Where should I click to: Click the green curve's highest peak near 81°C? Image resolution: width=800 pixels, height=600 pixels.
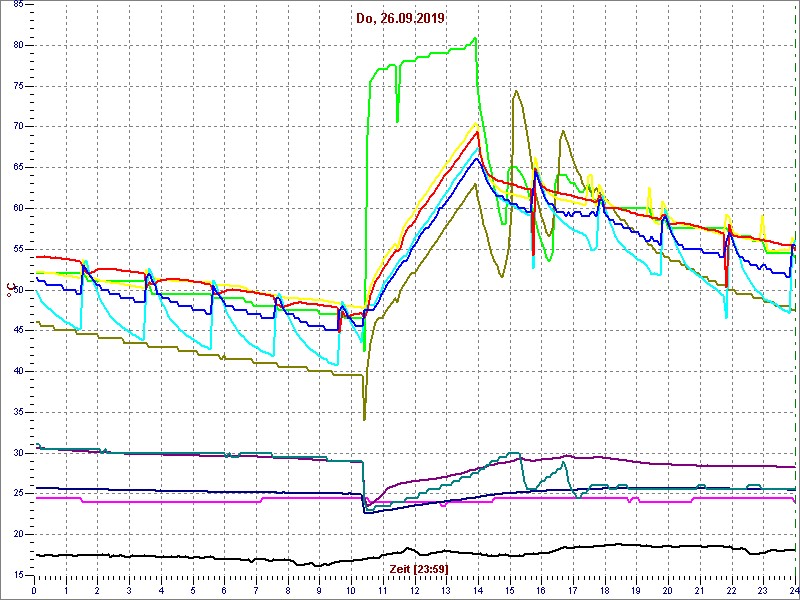[x=475, y=38]
